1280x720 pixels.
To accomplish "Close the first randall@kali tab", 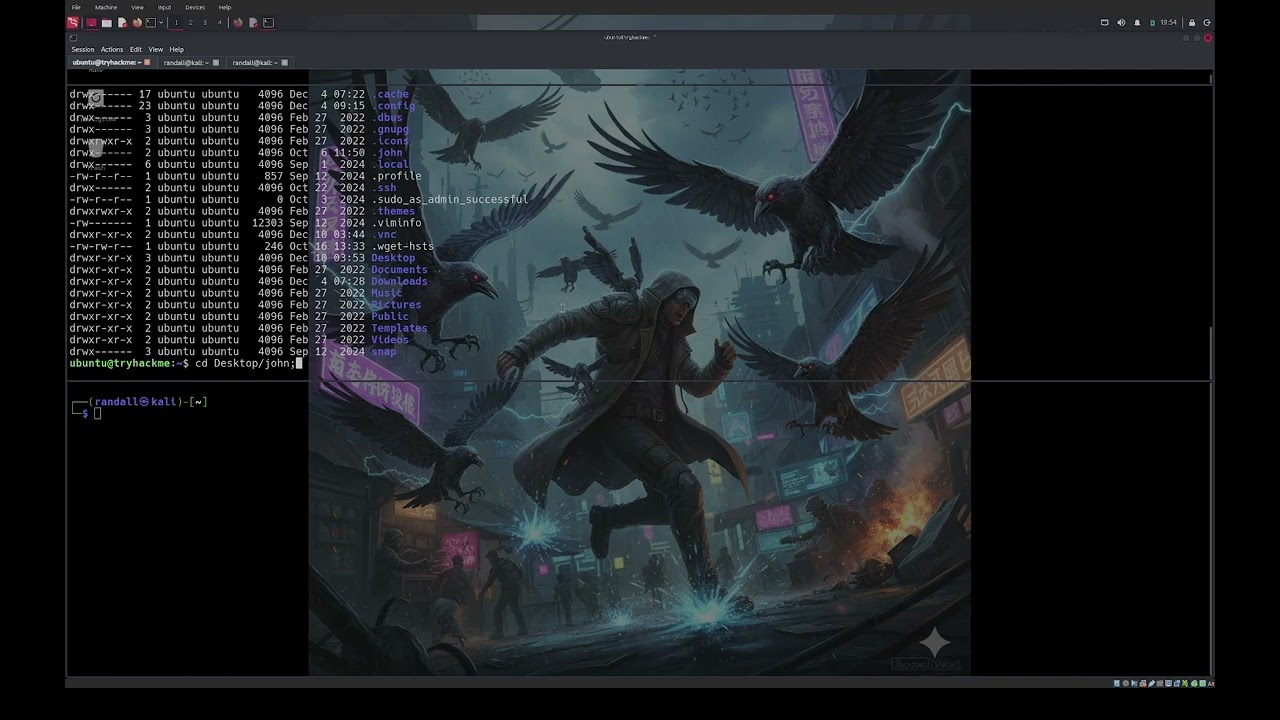I will pyautogui.click(x=215, y=62).
